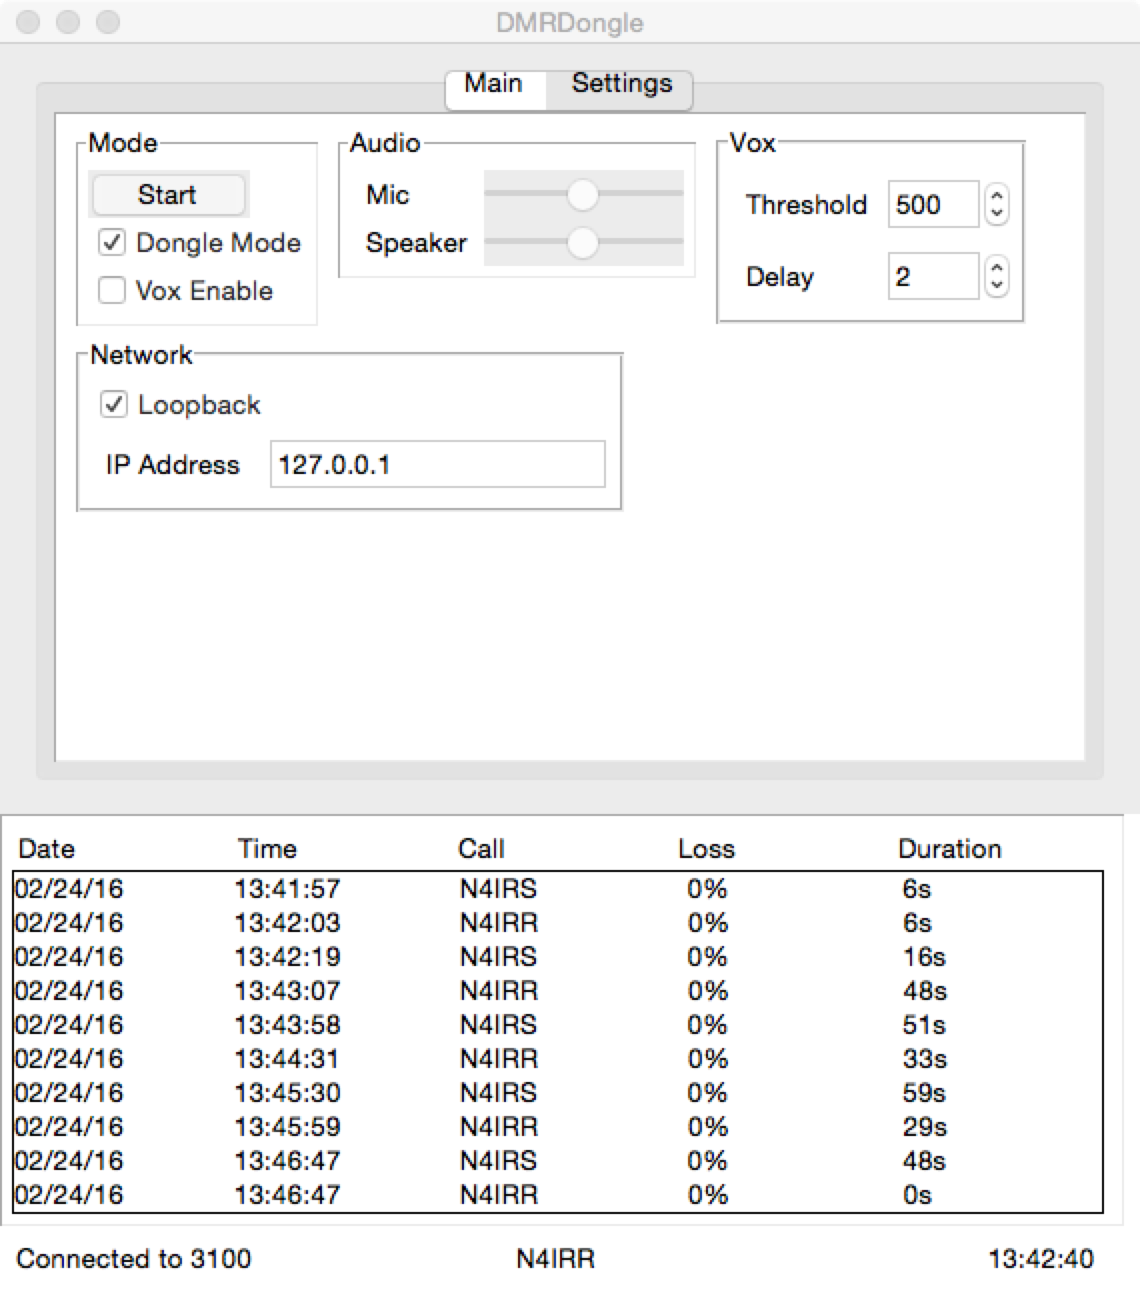Click the IP Address field 127.0.0.1
1140x1290 pixels.
(x=437, y=464)
